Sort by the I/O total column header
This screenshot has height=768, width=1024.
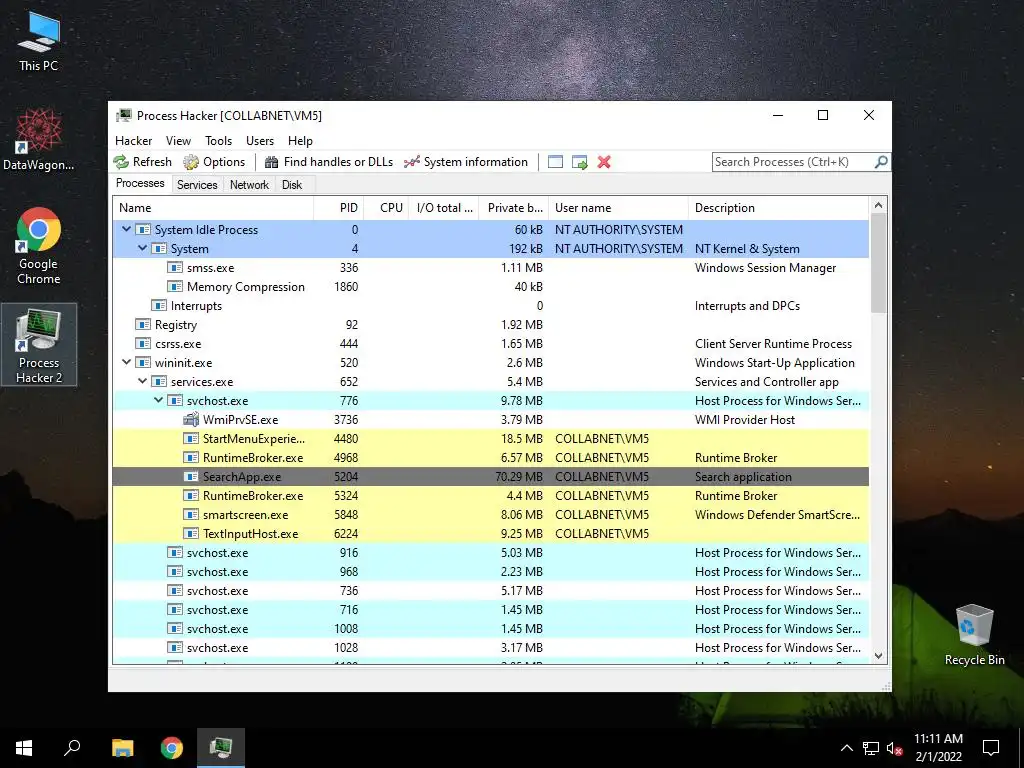pos(443,208)
